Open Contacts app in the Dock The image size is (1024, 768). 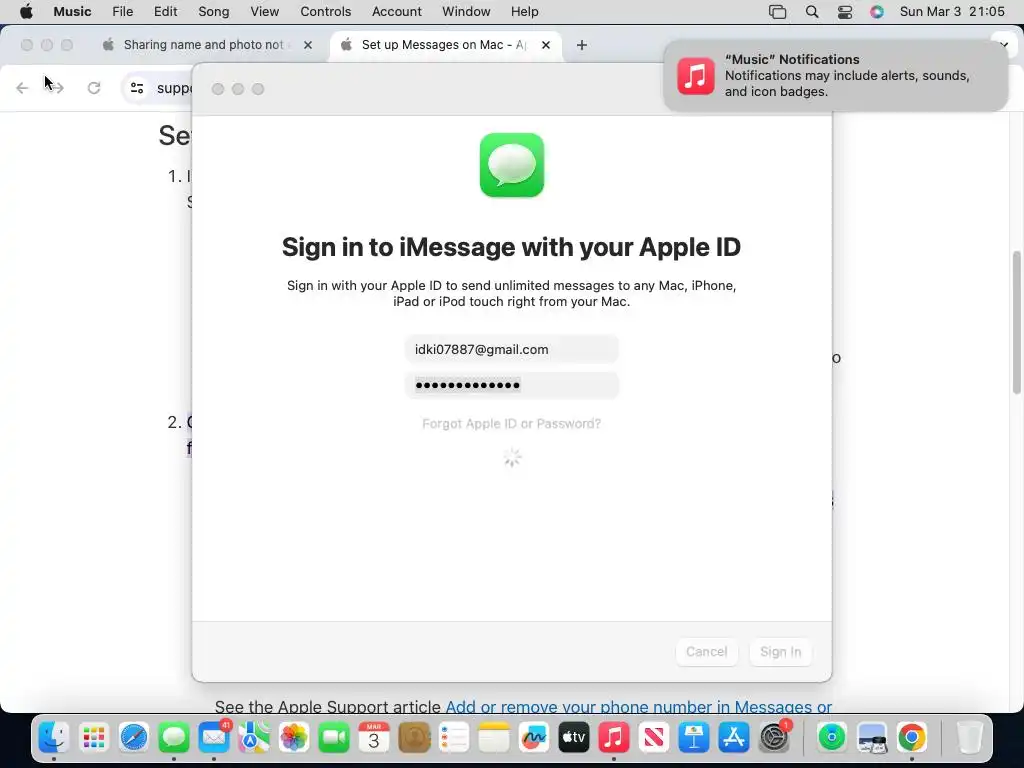click(x=414, y=737)
